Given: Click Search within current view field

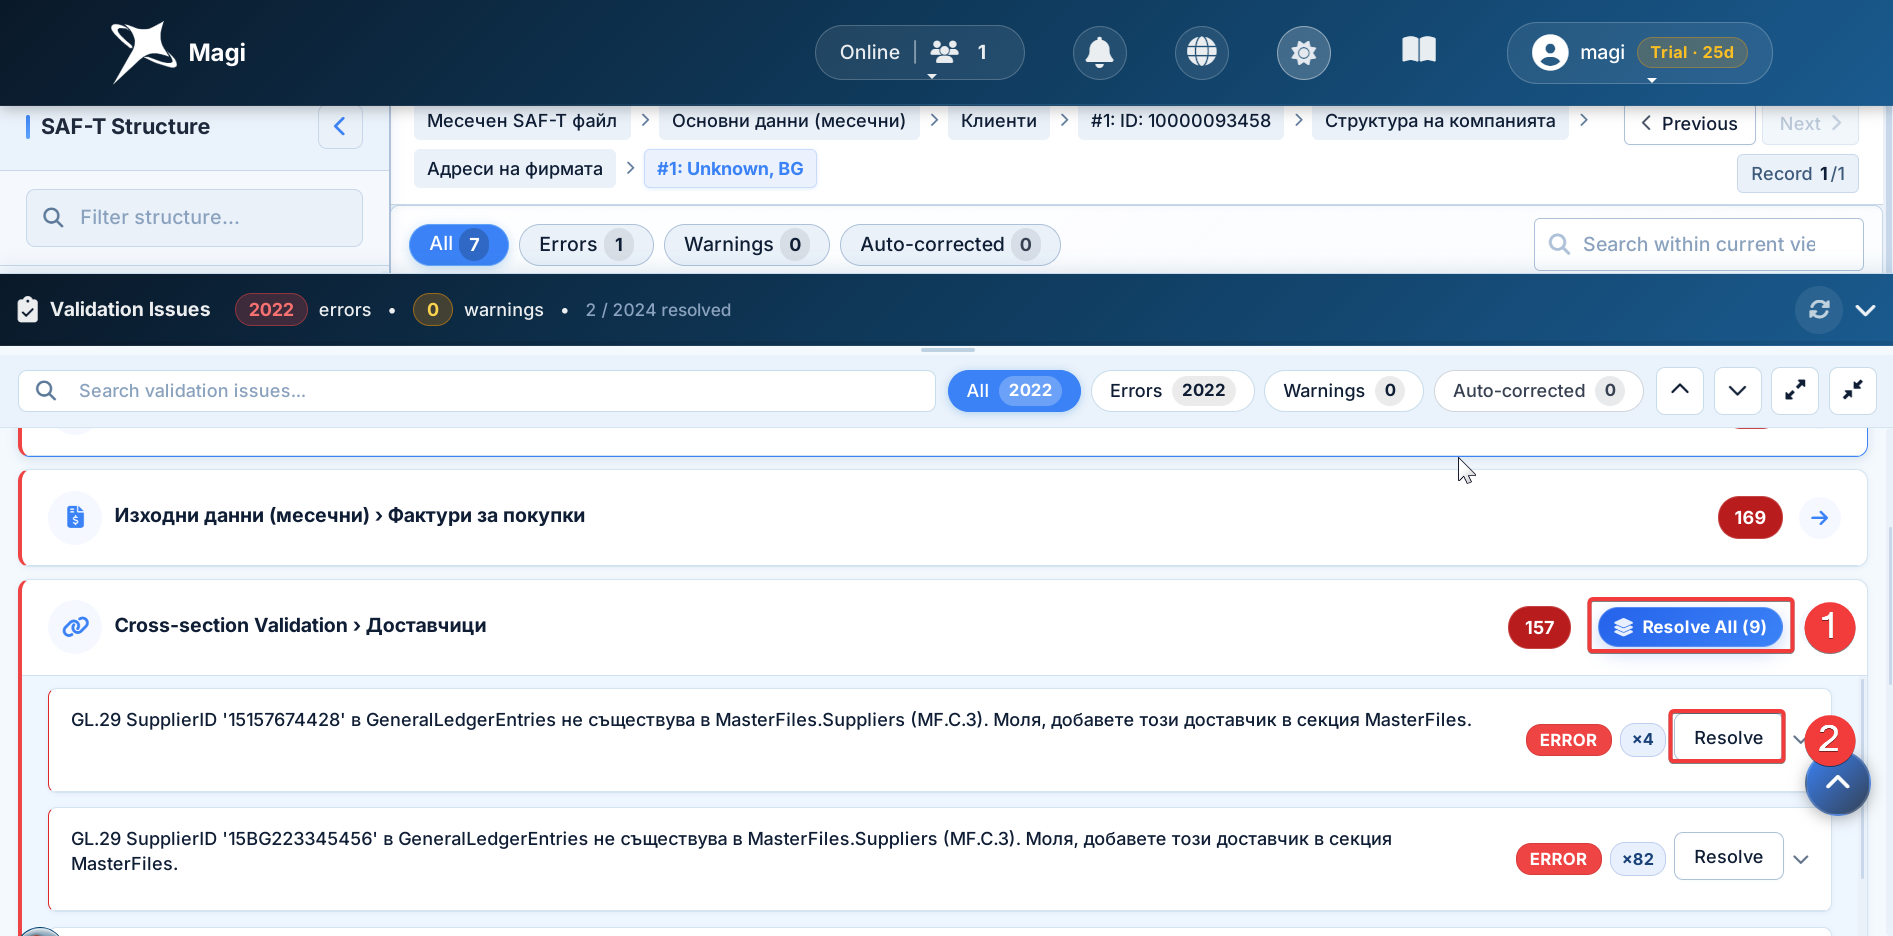Looking at the screenshot, I should pos(1698,244).
